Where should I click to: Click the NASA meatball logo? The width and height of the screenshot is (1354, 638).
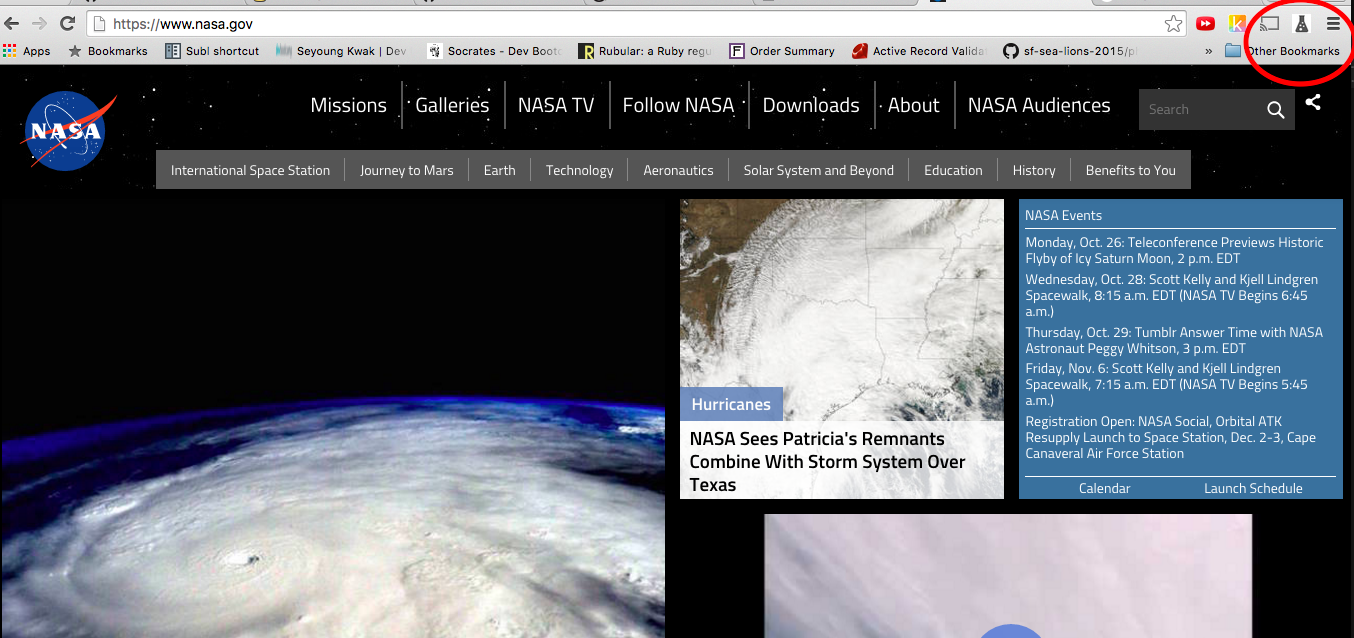pos(67,131)
